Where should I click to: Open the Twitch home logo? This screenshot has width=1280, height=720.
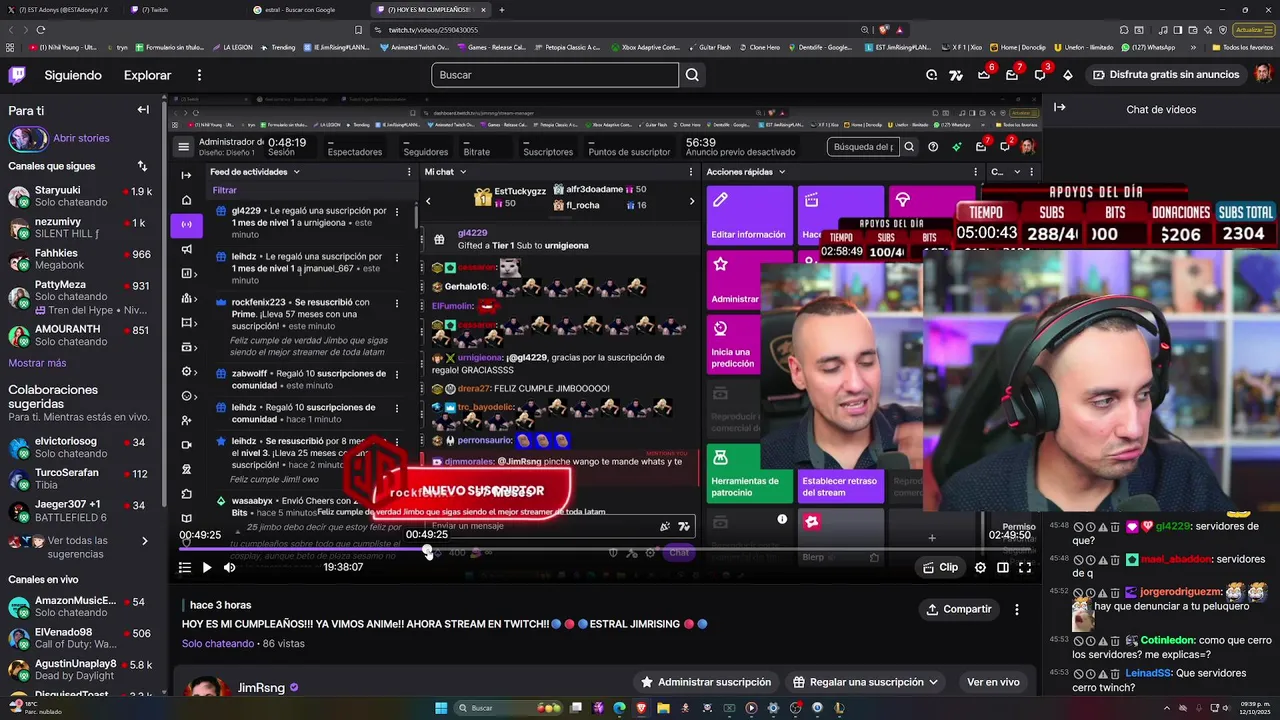point(17,75)
